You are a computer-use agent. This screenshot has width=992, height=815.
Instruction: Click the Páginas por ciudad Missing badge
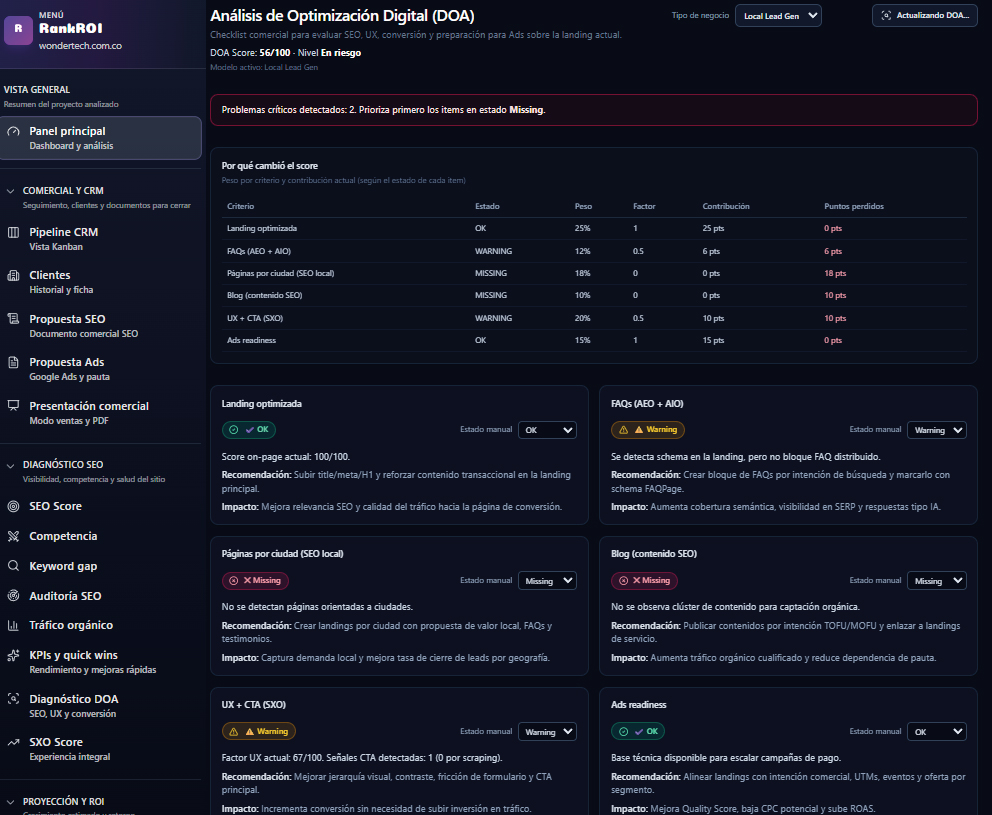tap(255, 580)
